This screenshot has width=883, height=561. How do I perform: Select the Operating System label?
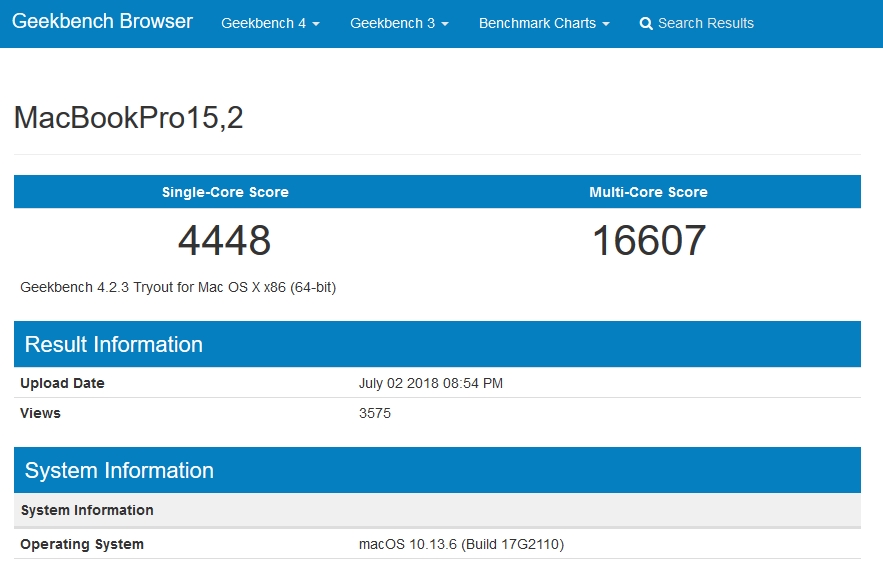(x=82, y=544)
